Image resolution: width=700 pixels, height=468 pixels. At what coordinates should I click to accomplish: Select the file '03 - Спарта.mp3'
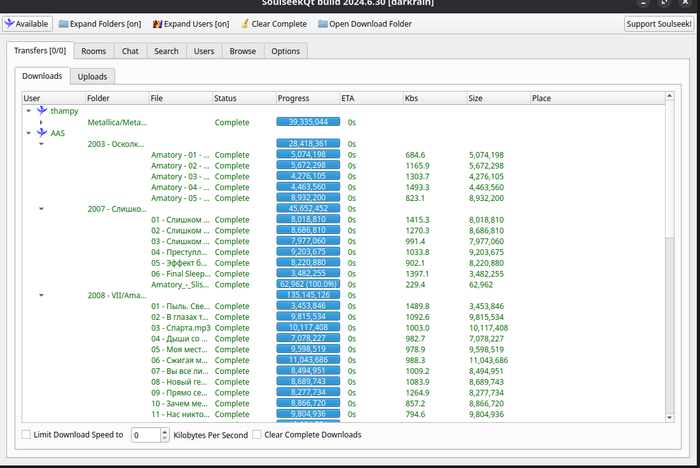(x=181, y=328)
